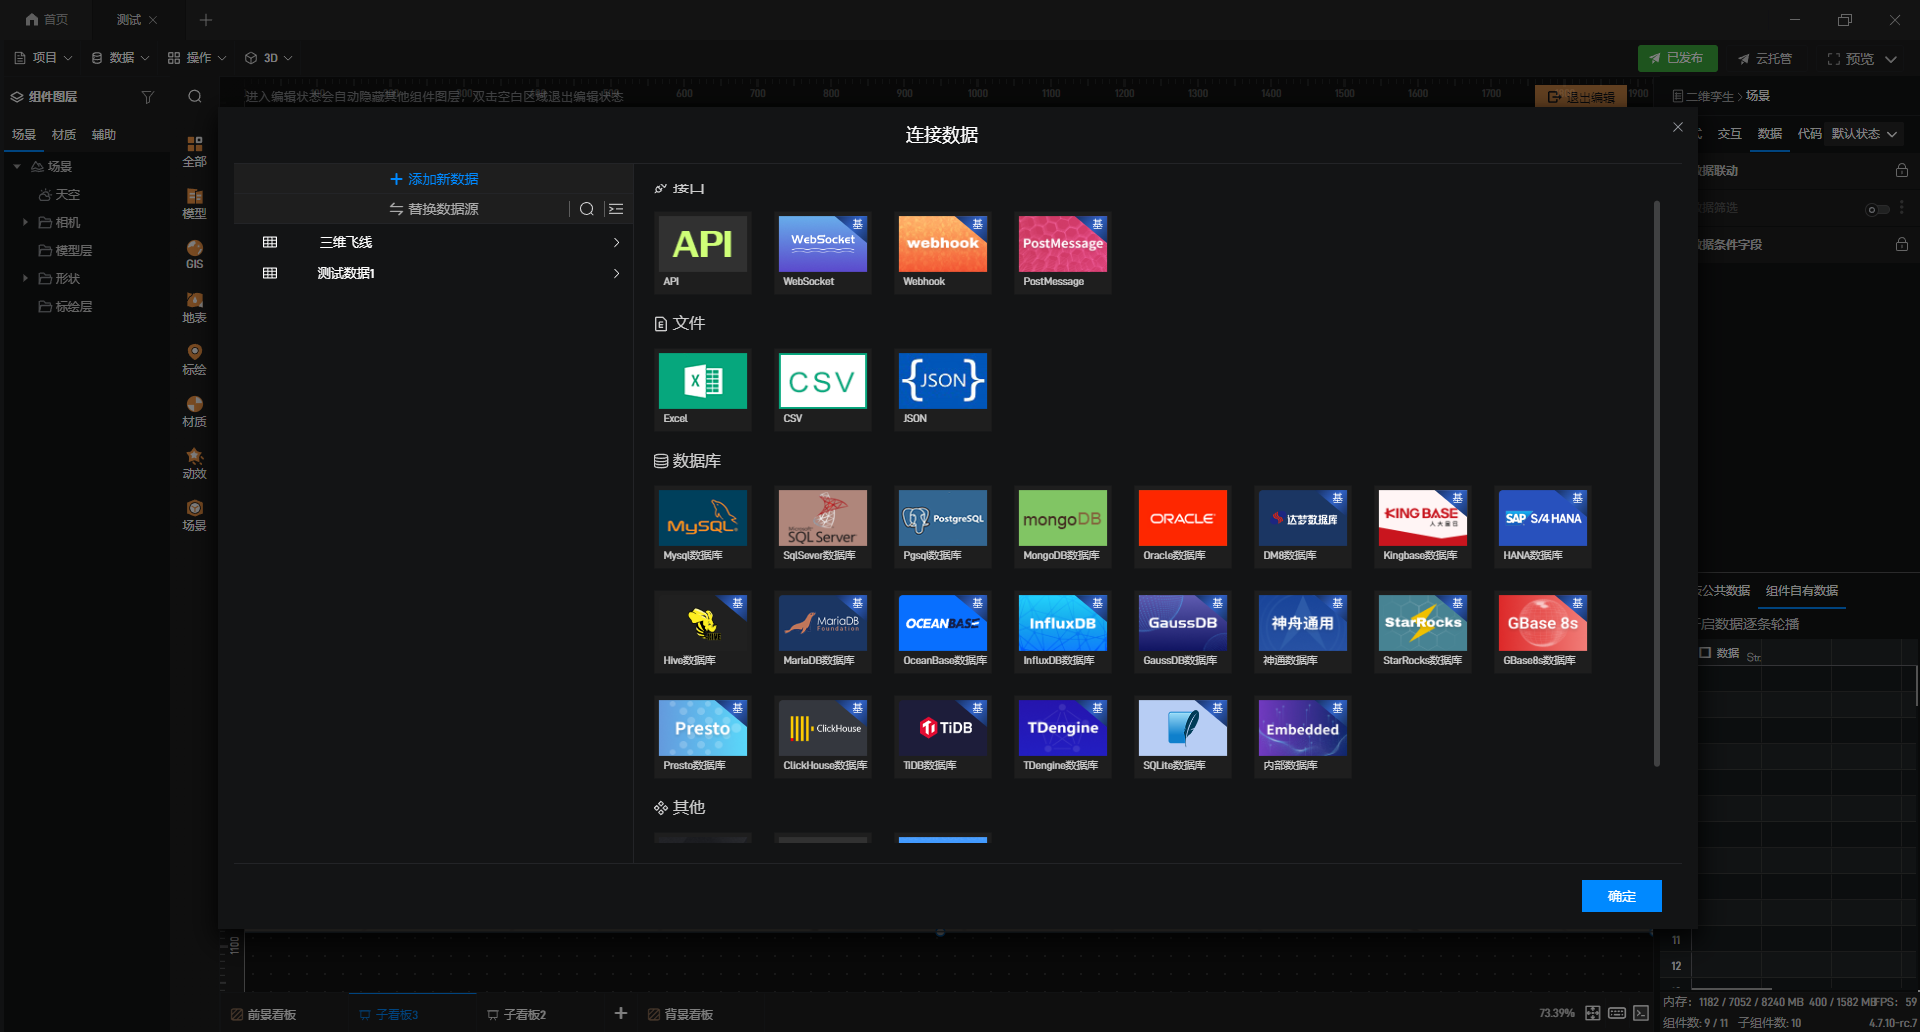
Task: Filter the component layers
Action: (148, 97)
